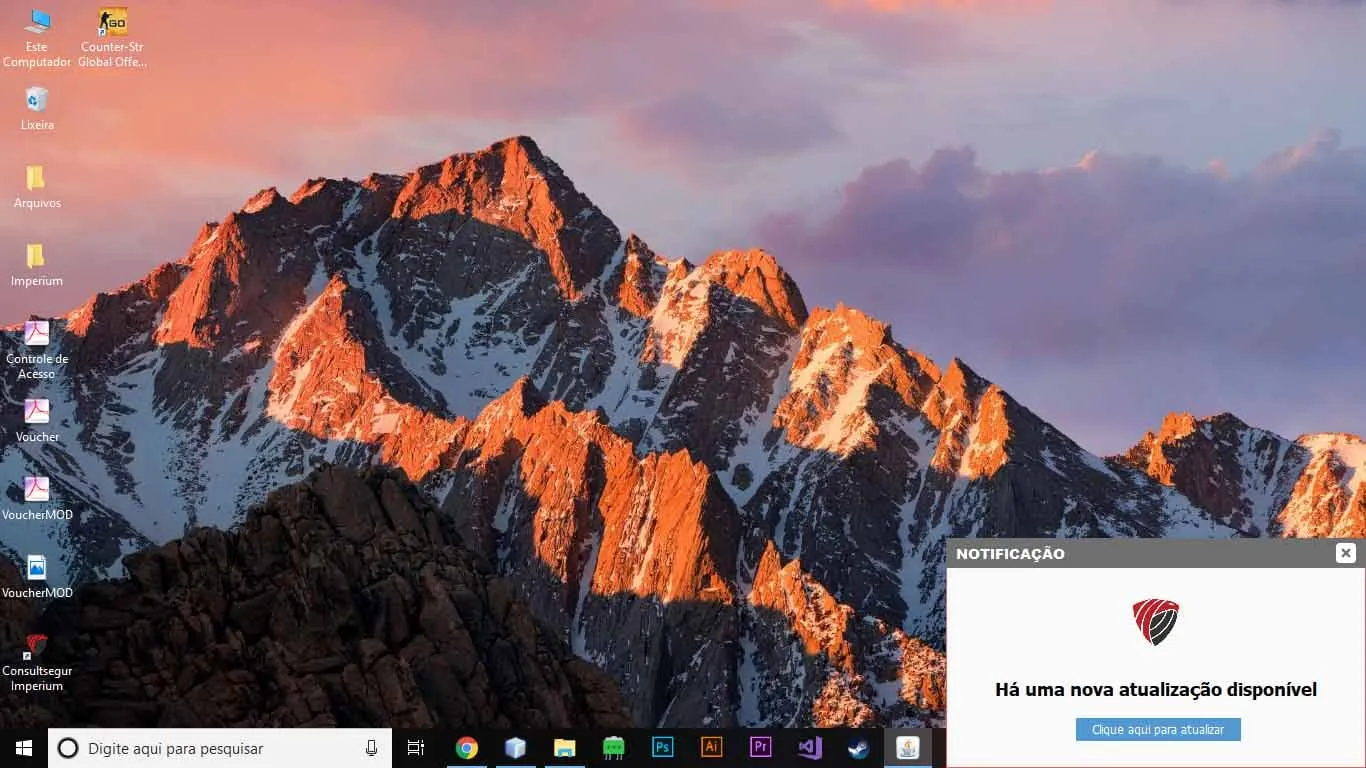Open Visual Studio from the taskbar

point(810,748)
